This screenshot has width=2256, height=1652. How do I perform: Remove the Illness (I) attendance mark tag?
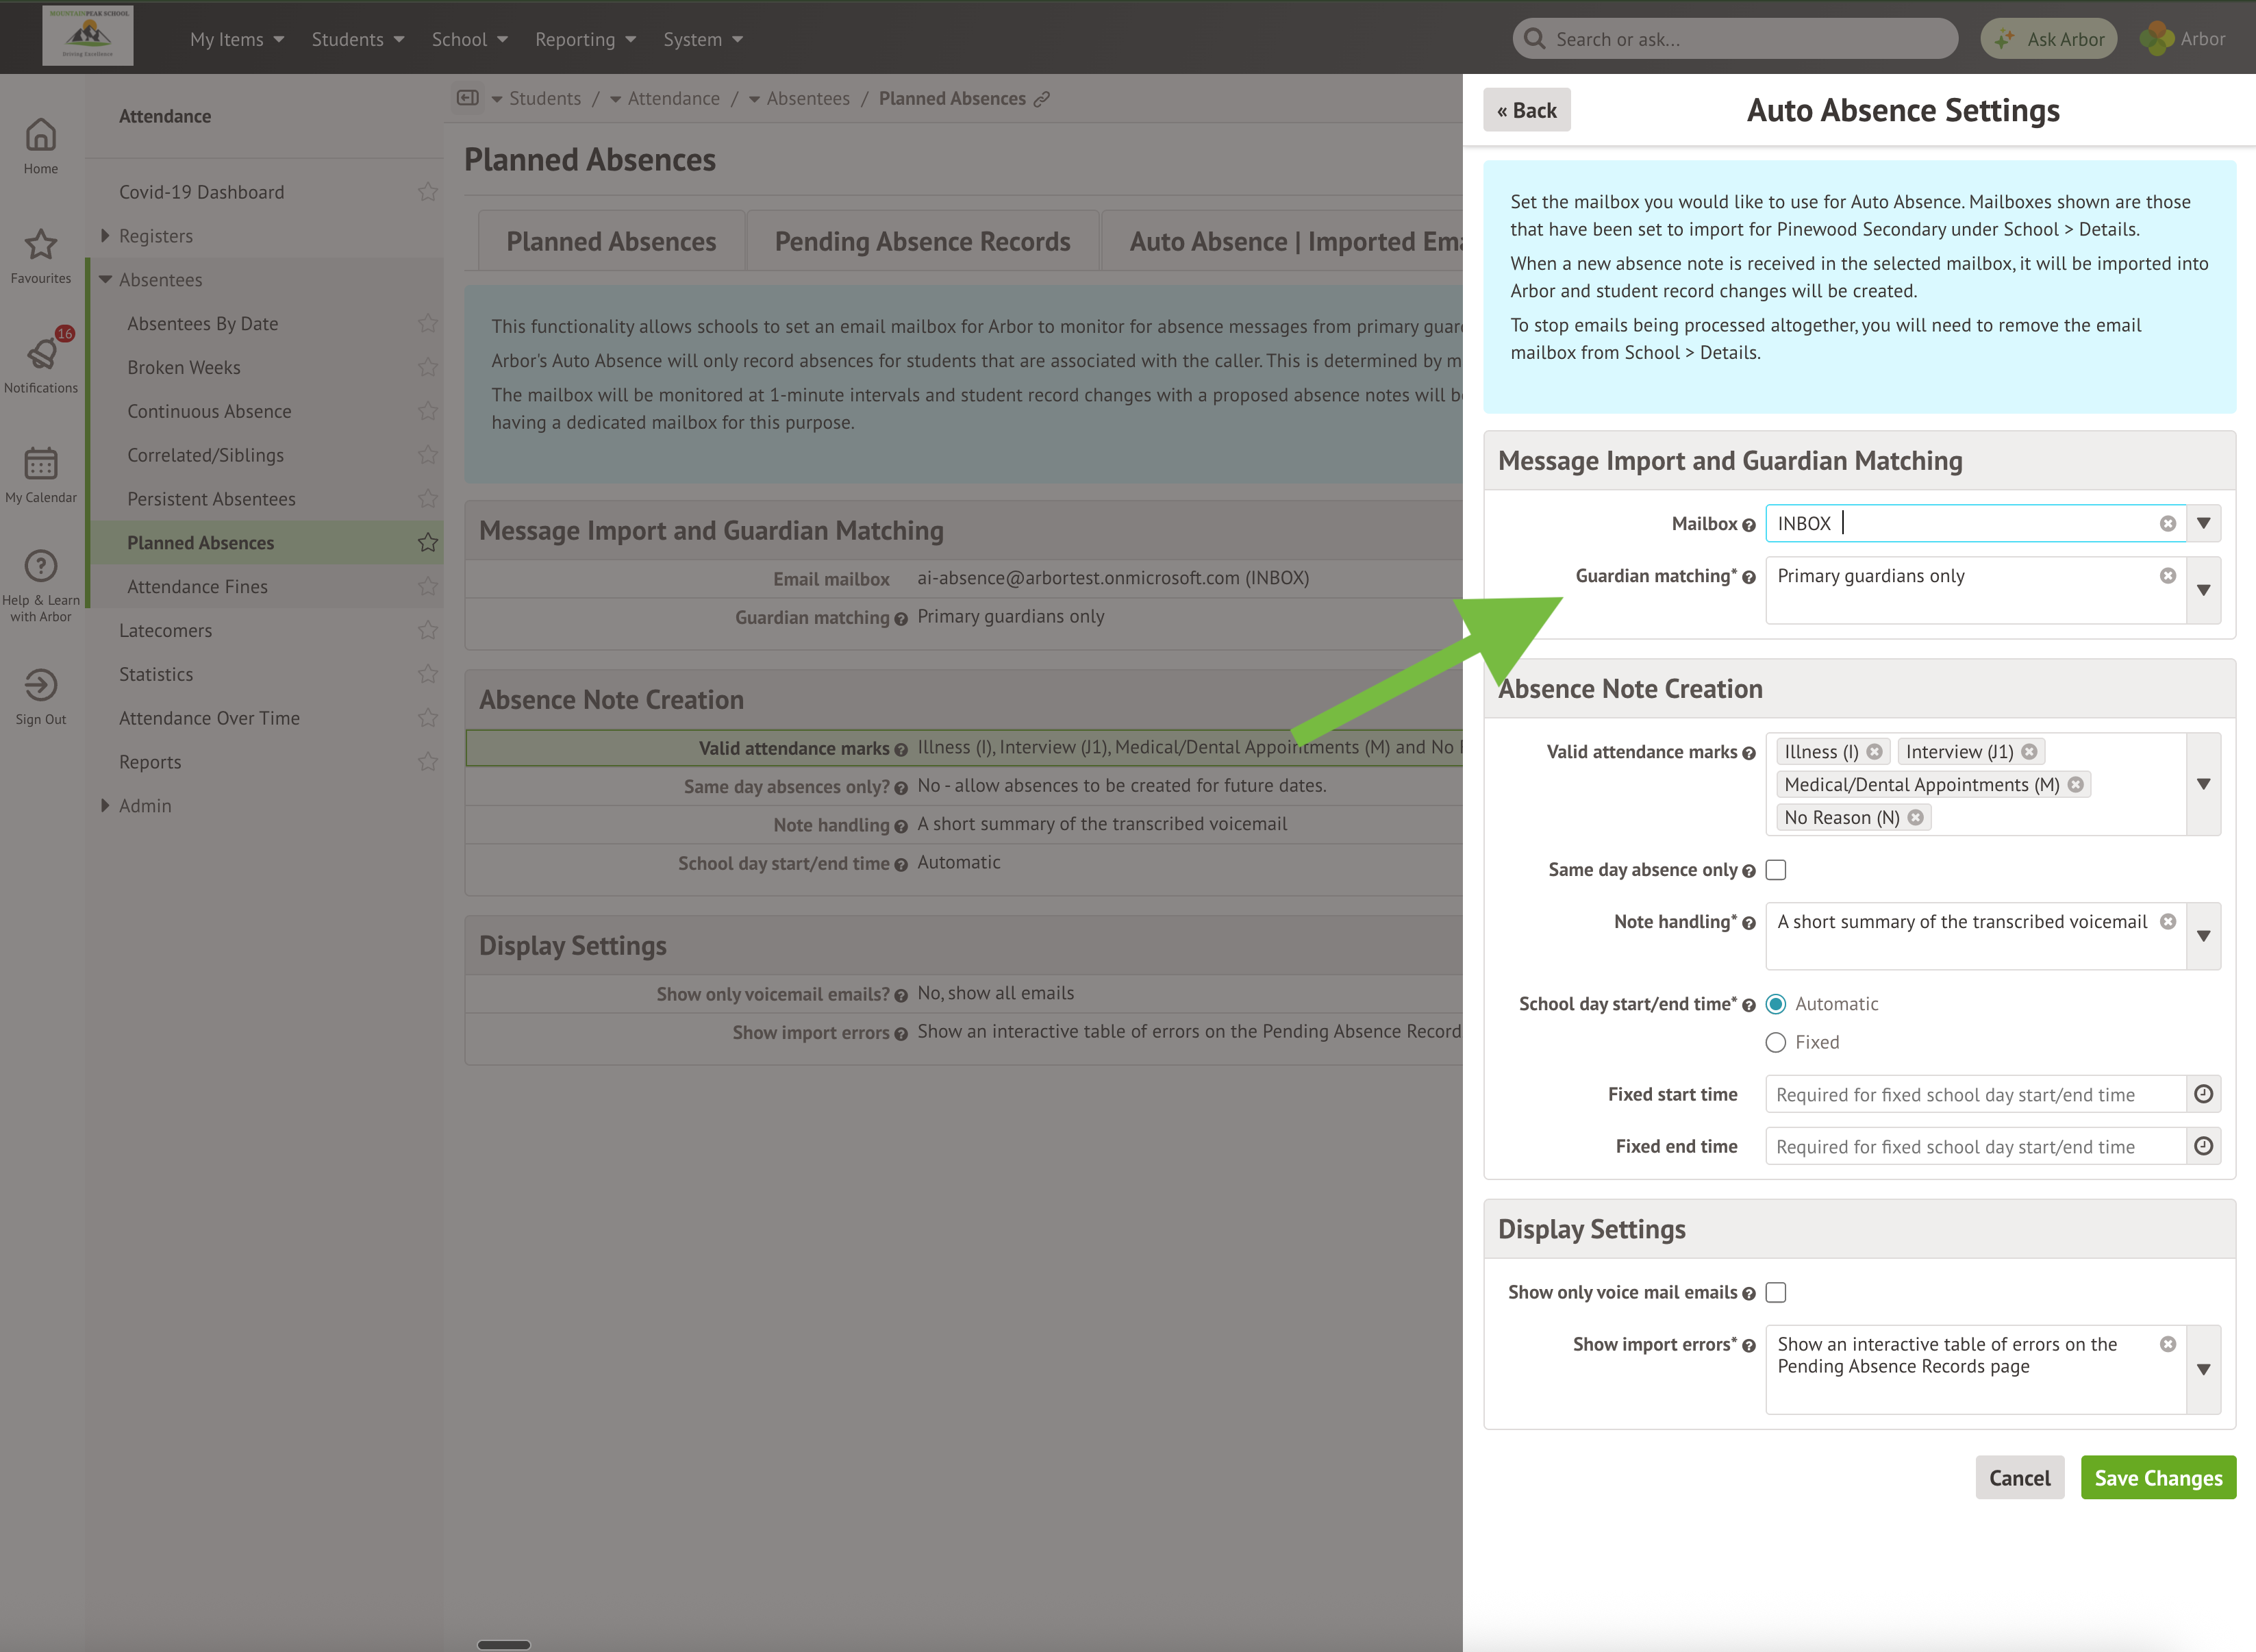click(1874, 752)
